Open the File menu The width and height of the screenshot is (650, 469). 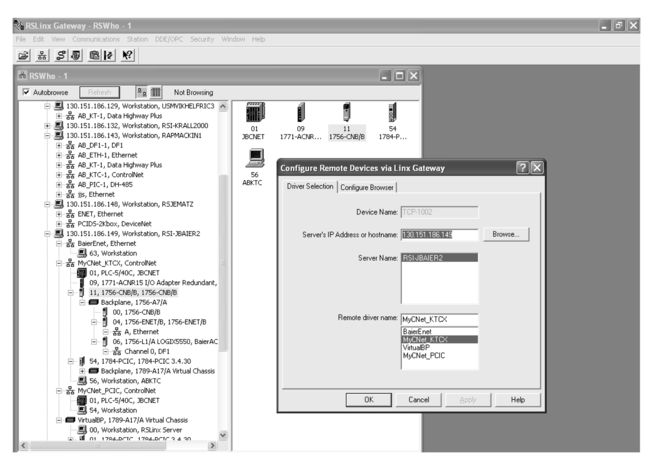coord(21,39)
